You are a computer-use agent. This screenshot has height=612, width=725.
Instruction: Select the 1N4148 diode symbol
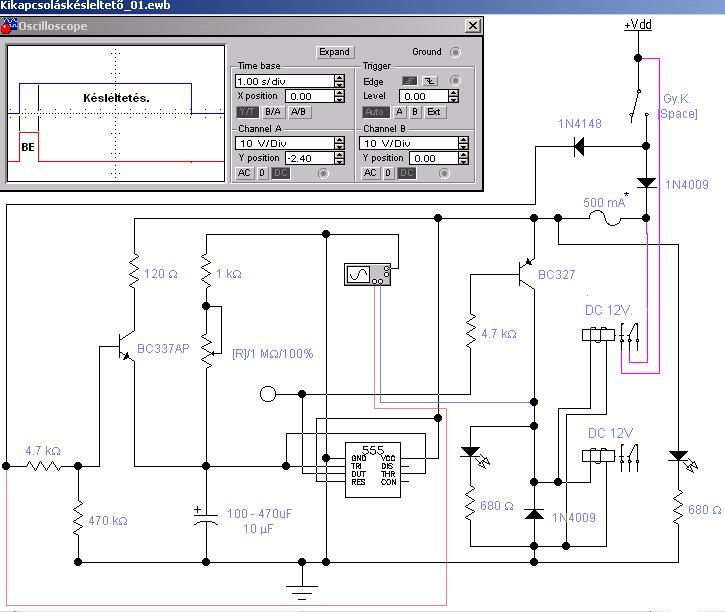pyautogui.click(x=578, y=147)
